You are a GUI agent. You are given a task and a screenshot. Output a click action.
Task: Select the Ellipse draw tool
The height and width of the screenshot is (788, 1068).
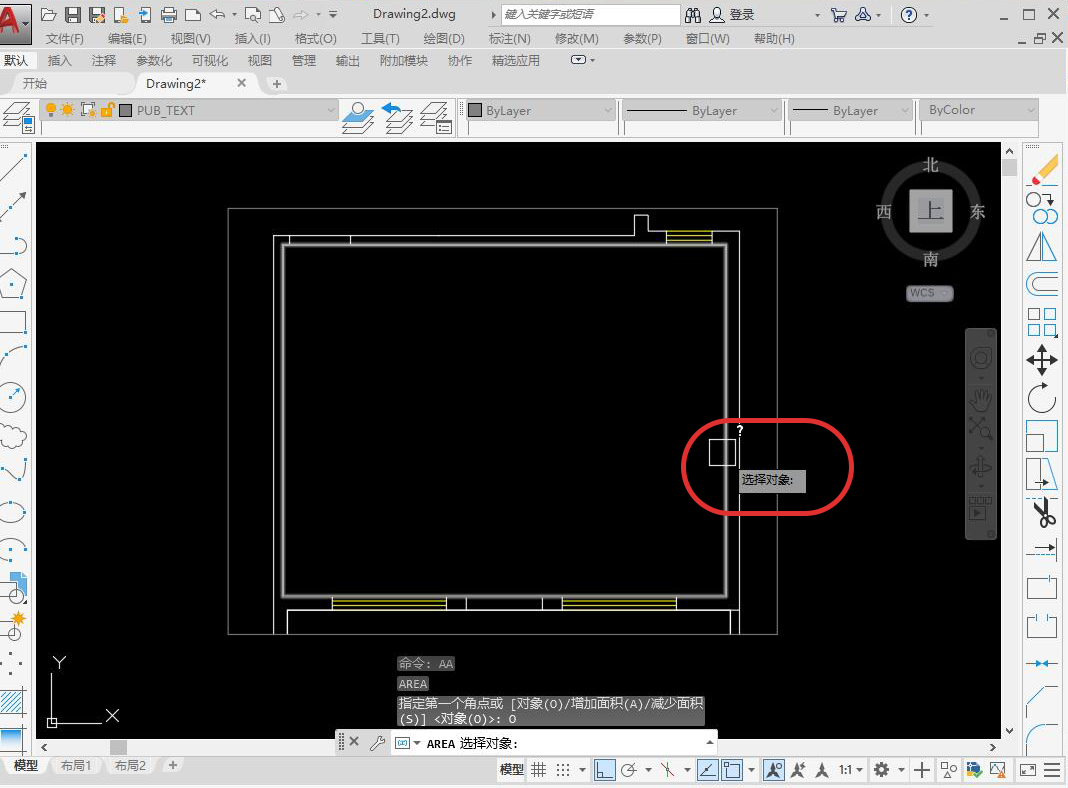(14, 511)
